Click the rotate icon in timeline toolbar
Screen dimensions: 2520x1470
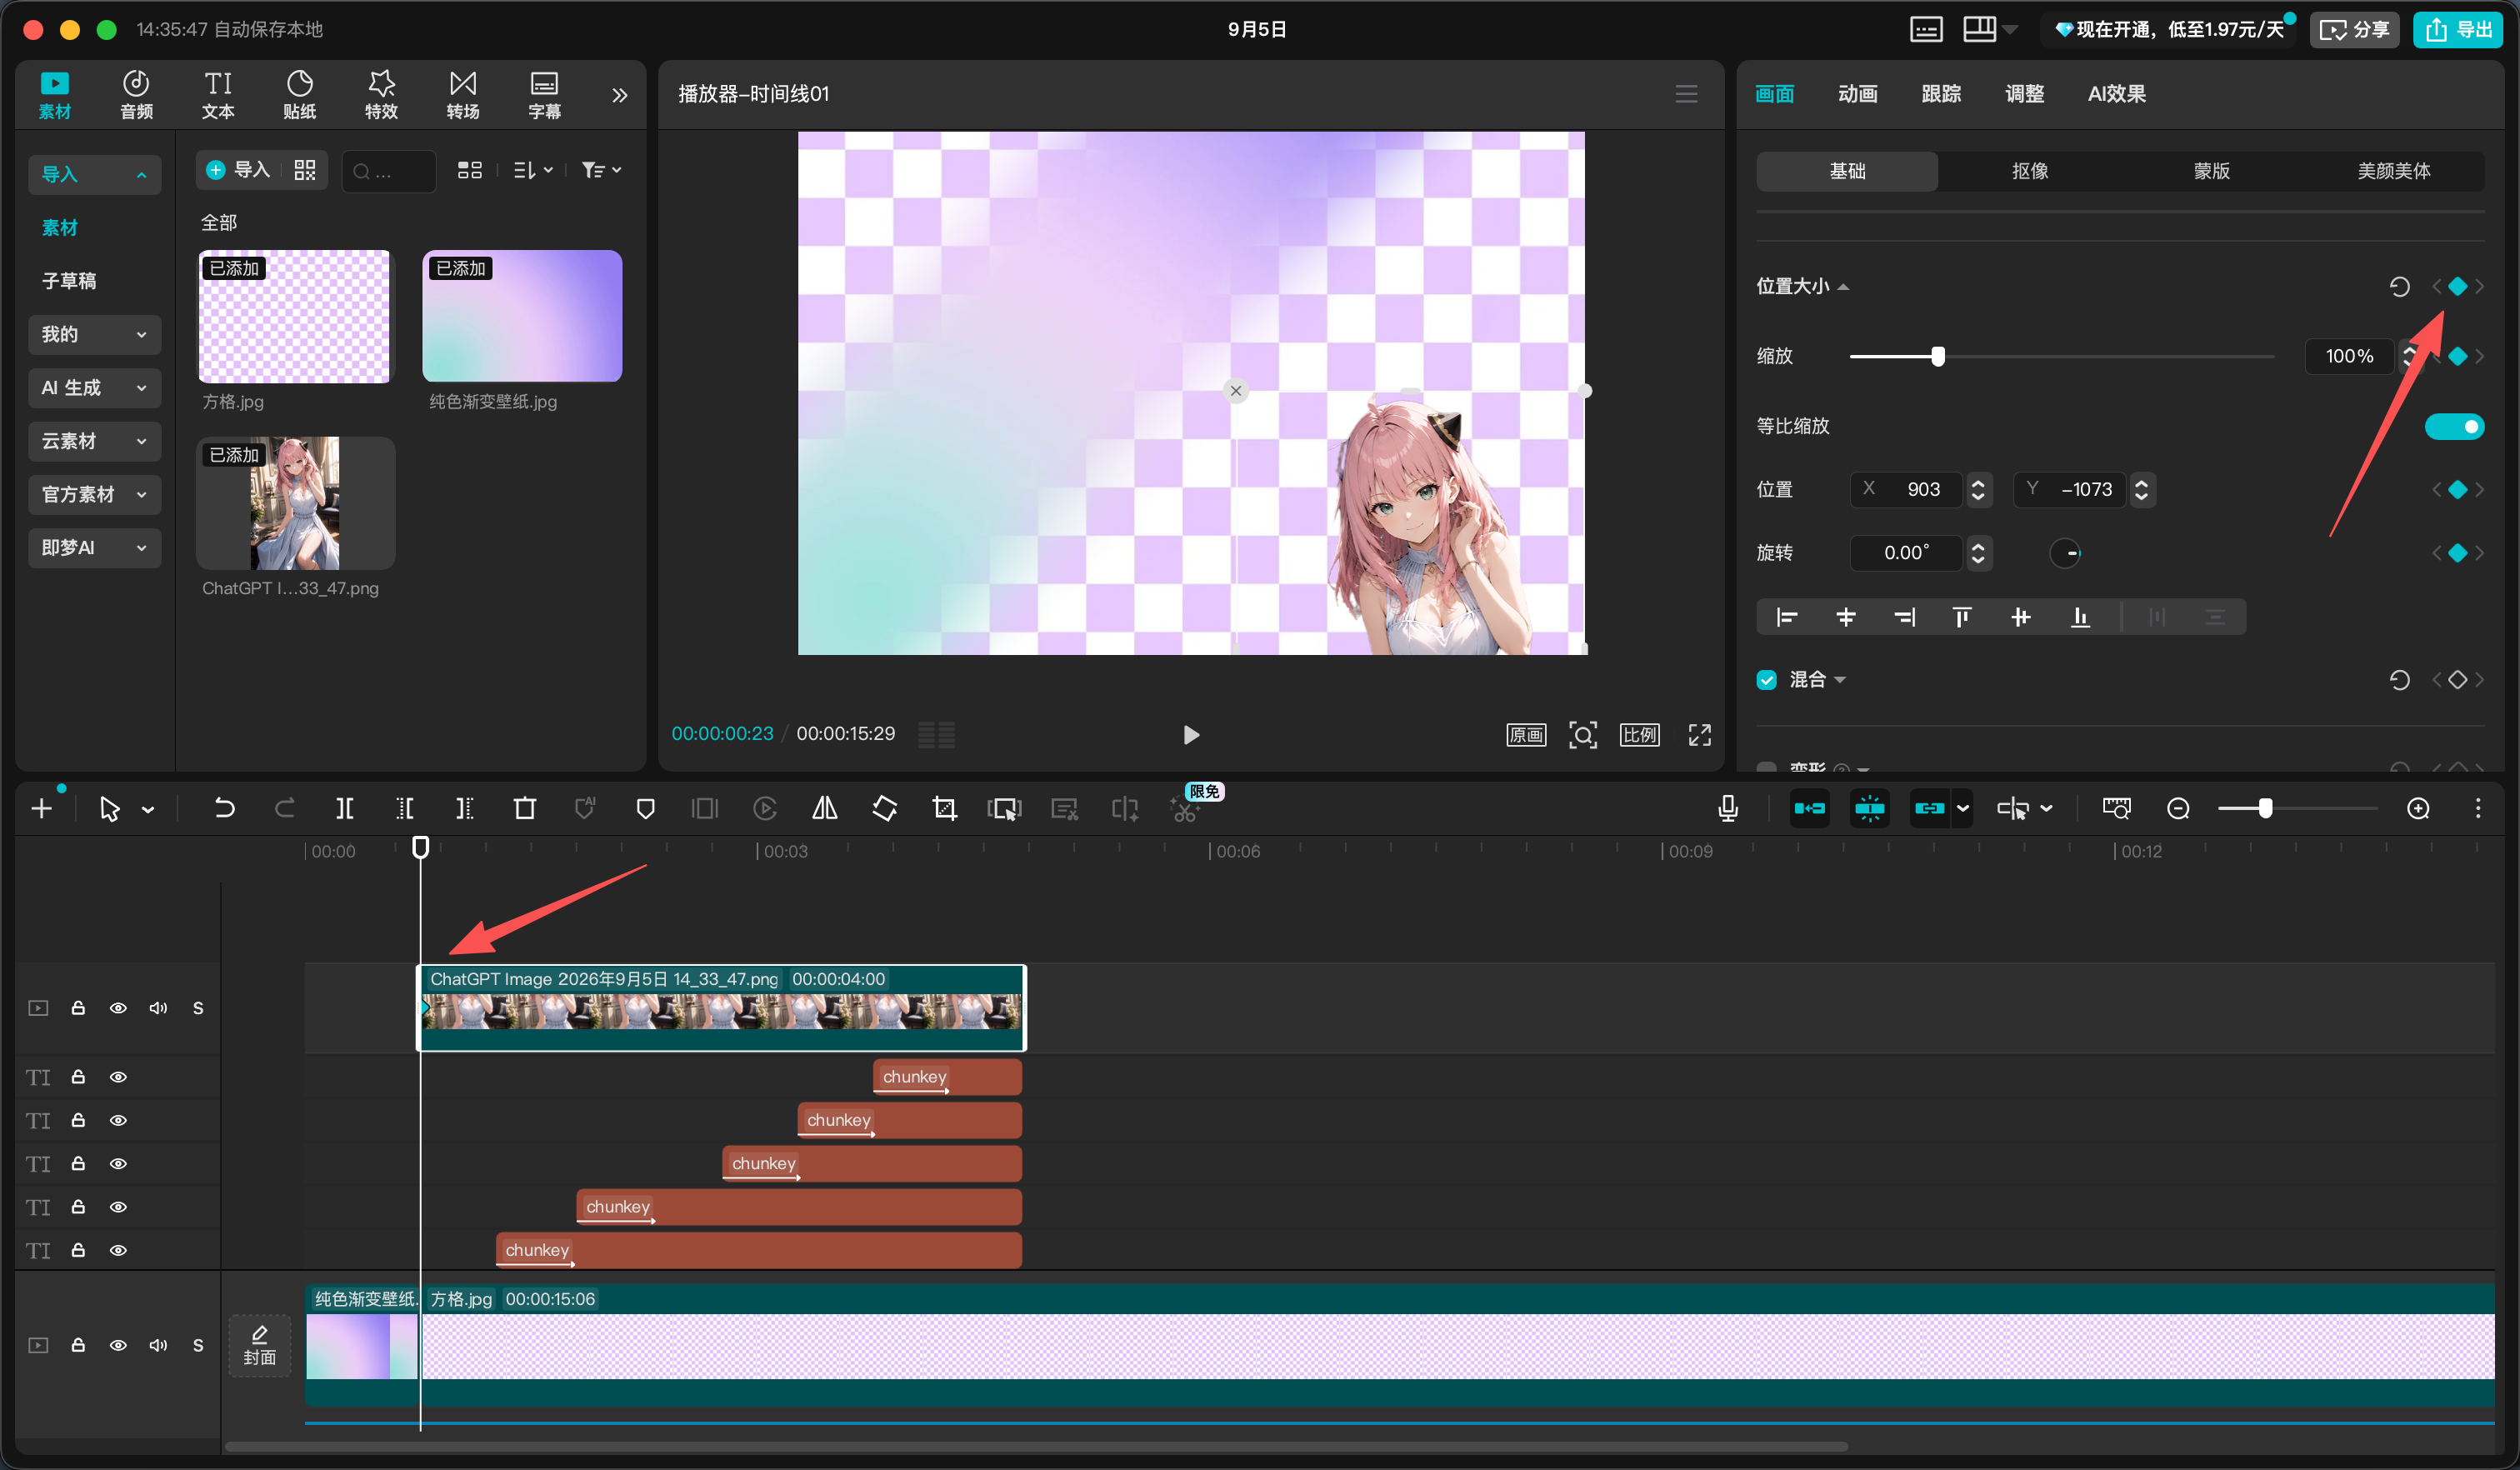point(885,808)
